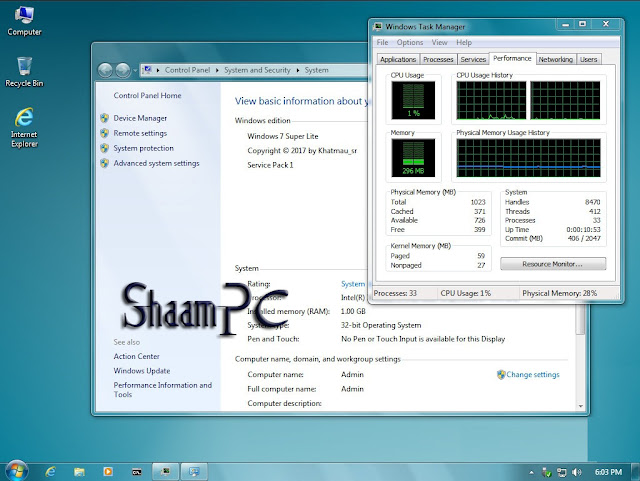
Task: Expand arrow after System and Security breadcrumb
Action: (298, 70)
